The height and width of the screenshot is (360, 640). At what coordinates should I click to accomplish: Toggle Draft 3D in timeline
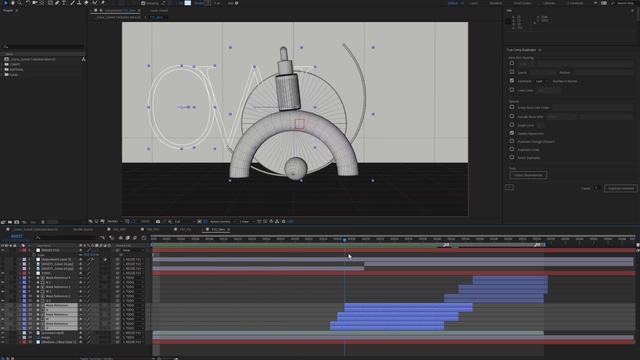[x=111, y=238]
